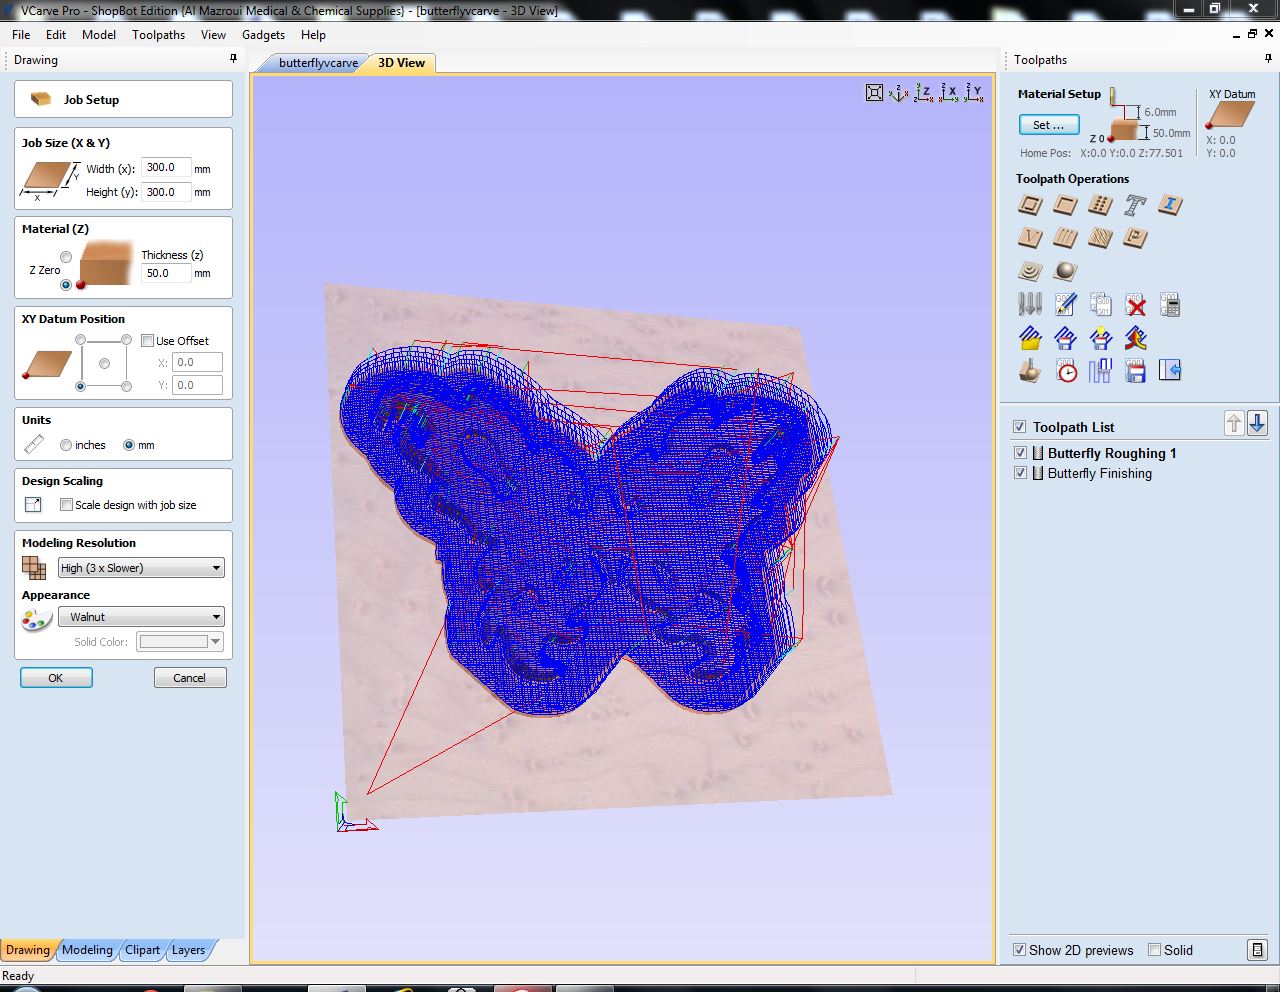Switch to the Layers tab

click(188, 950)
